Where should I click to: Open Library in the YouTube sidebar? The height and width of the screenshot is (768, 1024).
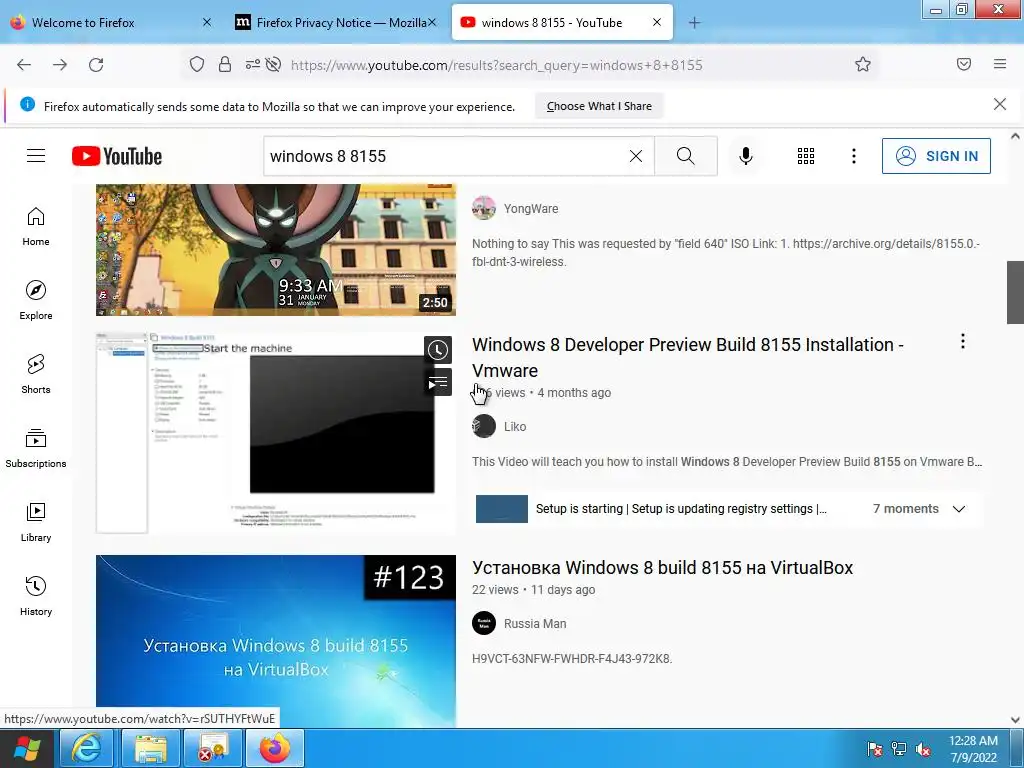(36, 522)
